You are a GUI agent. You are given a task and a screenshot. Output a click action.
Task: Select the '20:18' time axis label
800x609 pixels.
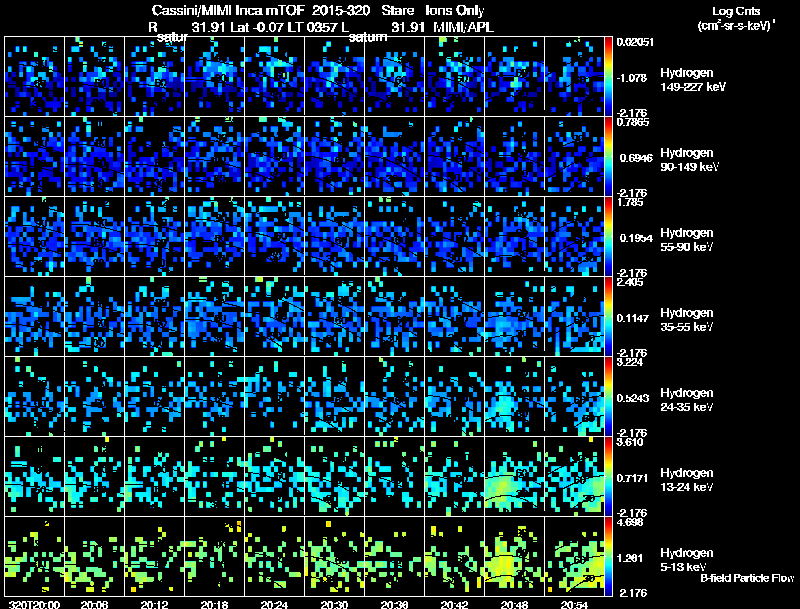214,604
